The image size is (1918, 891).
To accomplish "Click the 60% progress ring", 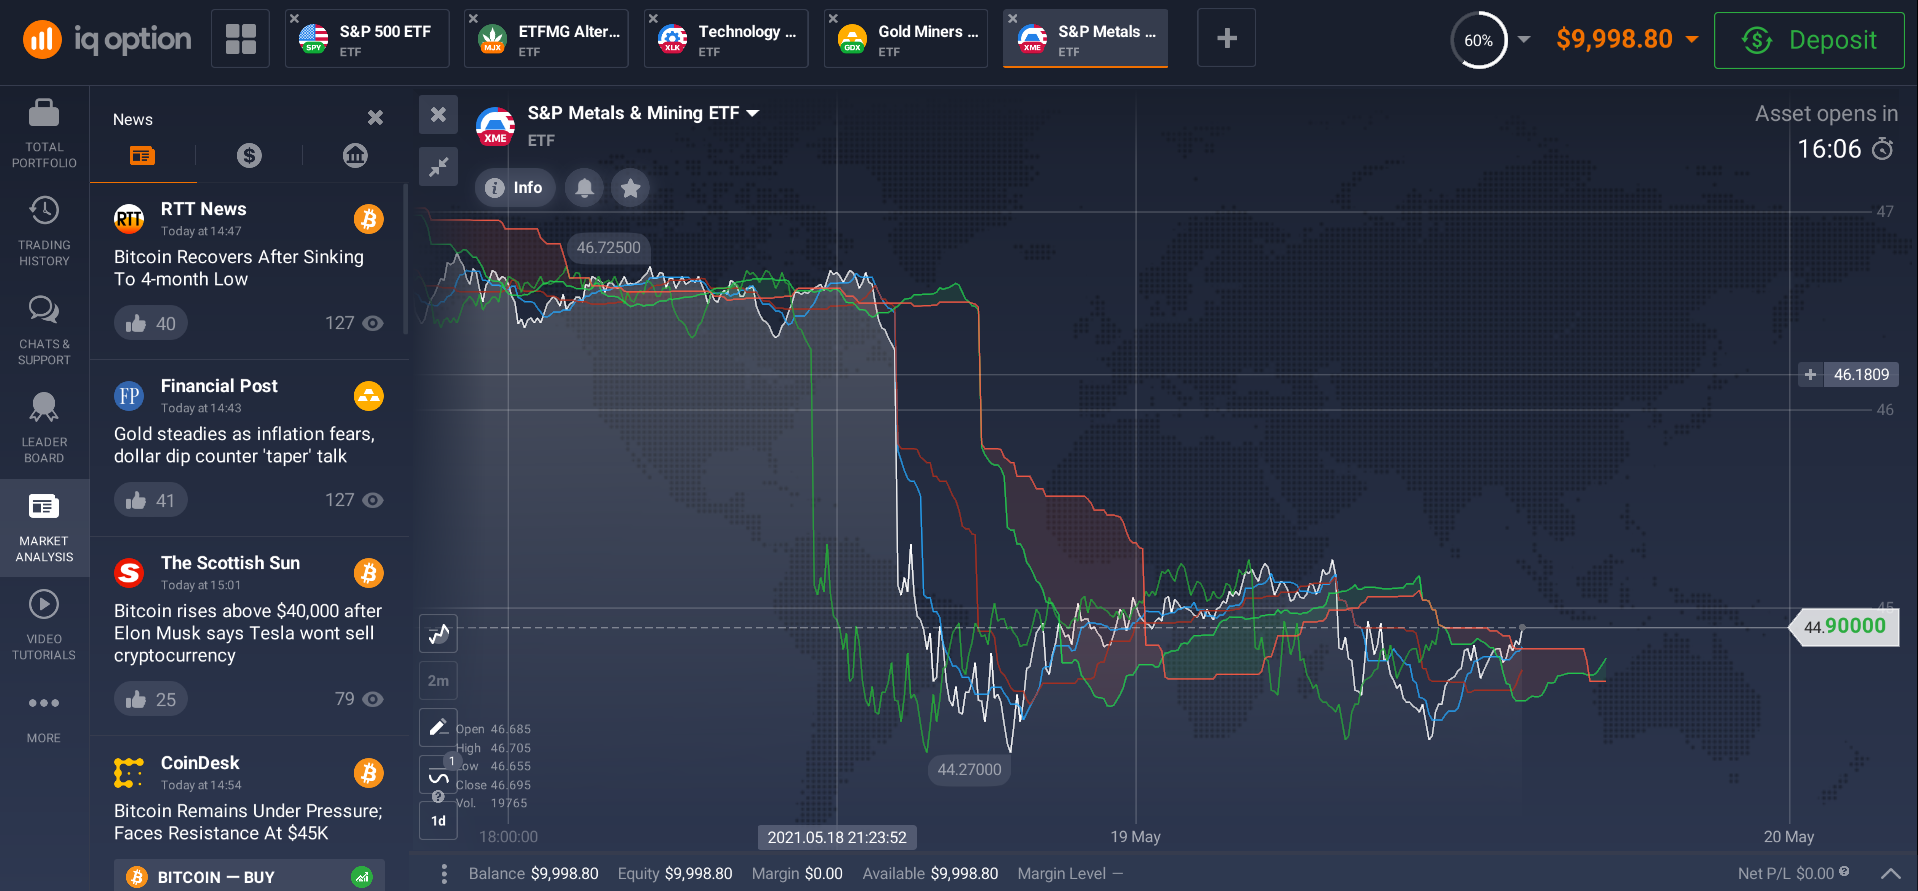I will pyautogui.click(x=1478, y=40).
